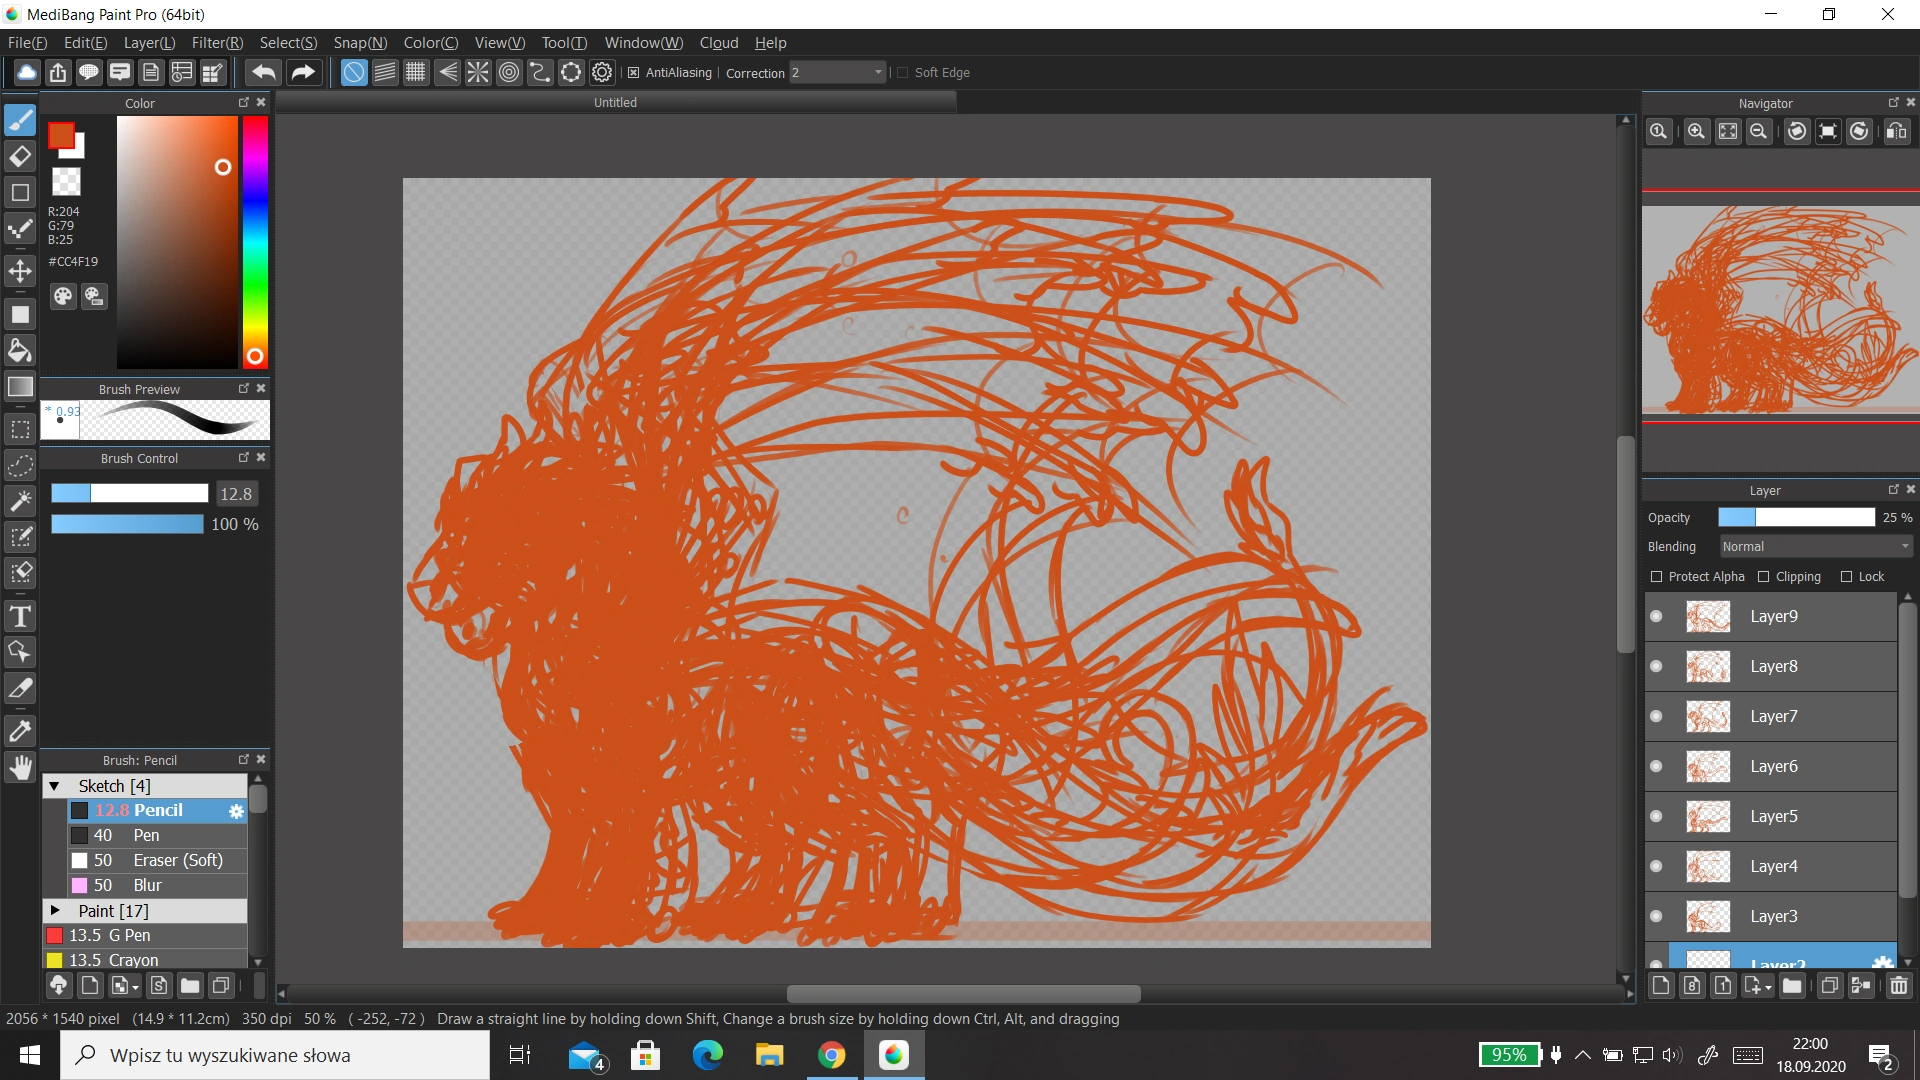Select the Eraser (Soft) brush

tap(177, 860)
